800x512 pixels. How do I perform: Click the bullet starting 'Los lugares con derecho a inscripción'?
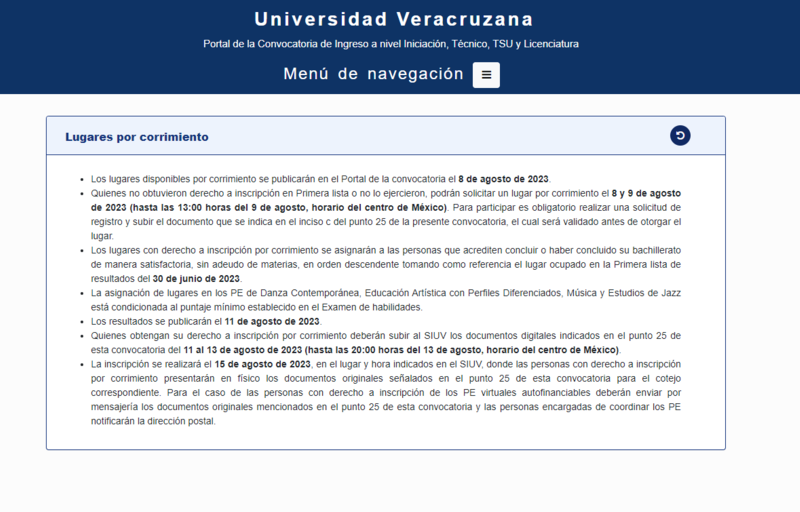[x=386, y=265]
